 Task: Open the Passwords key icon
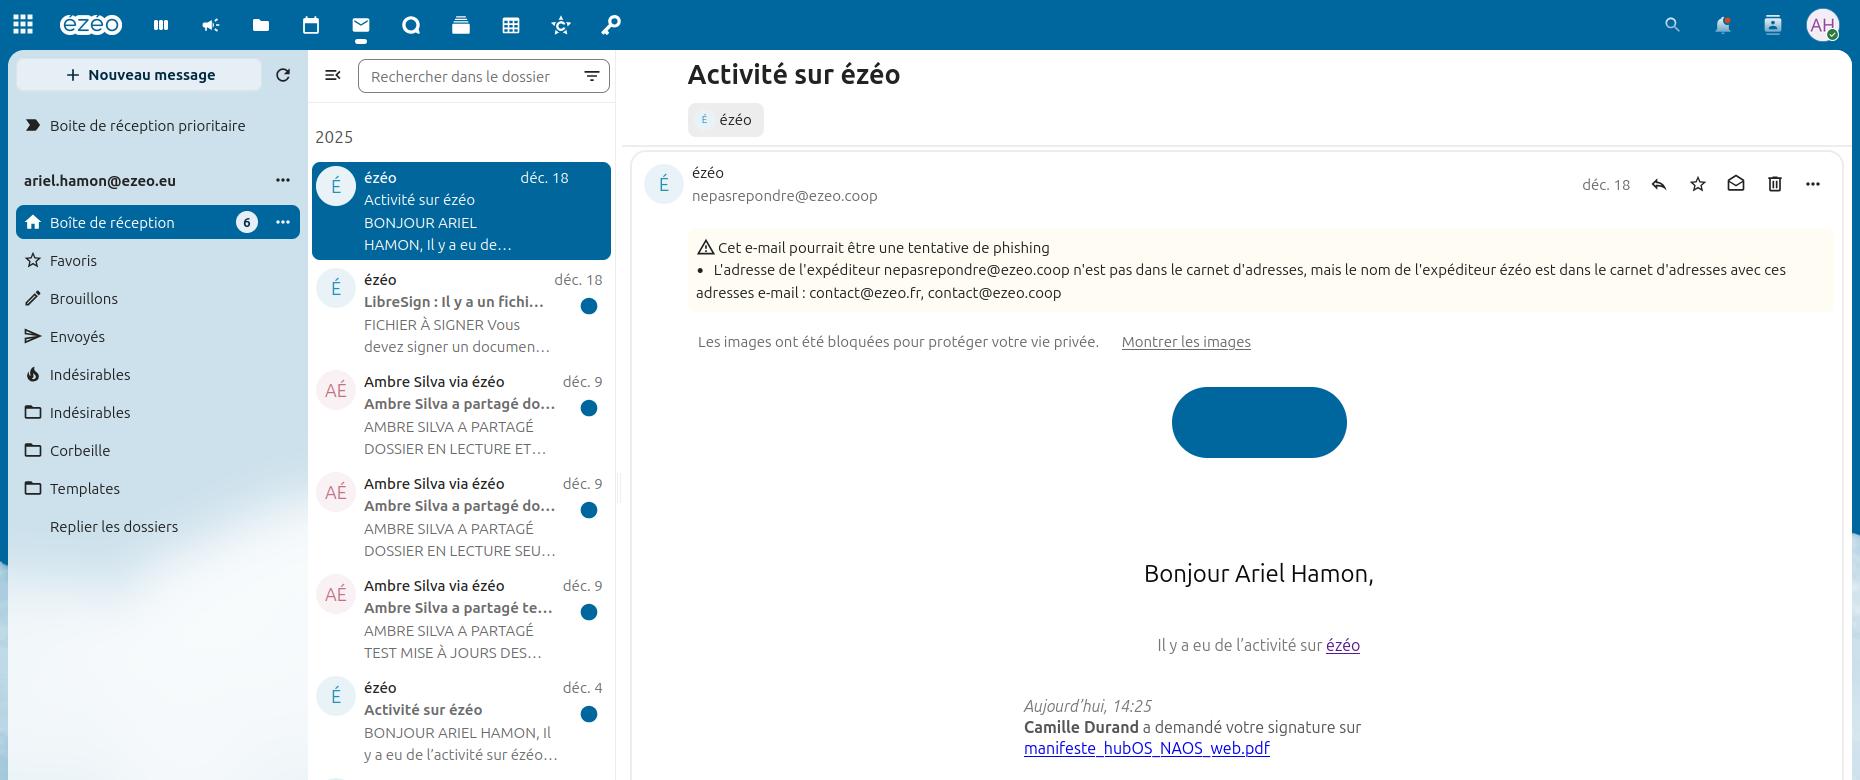click(611, 25)
